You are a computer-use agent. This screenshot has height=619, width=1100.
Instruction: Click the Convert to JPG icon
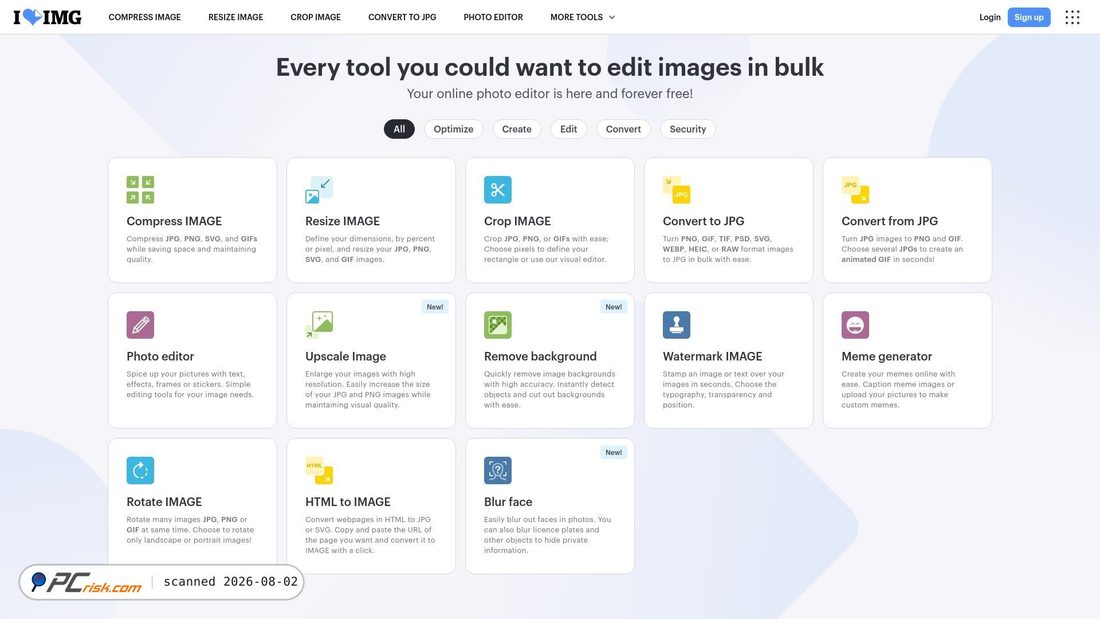coord(676,189)
